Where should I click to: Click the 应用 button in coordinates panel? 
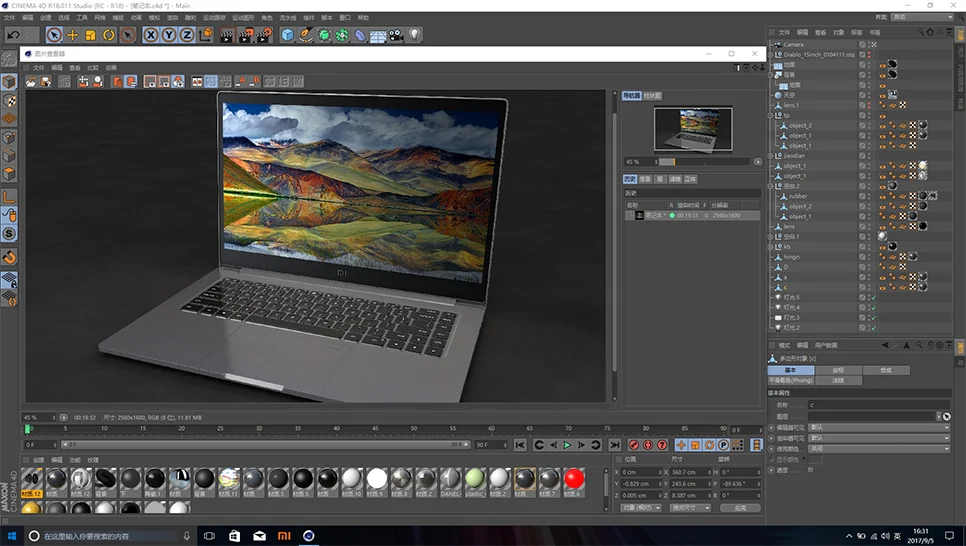740,508
